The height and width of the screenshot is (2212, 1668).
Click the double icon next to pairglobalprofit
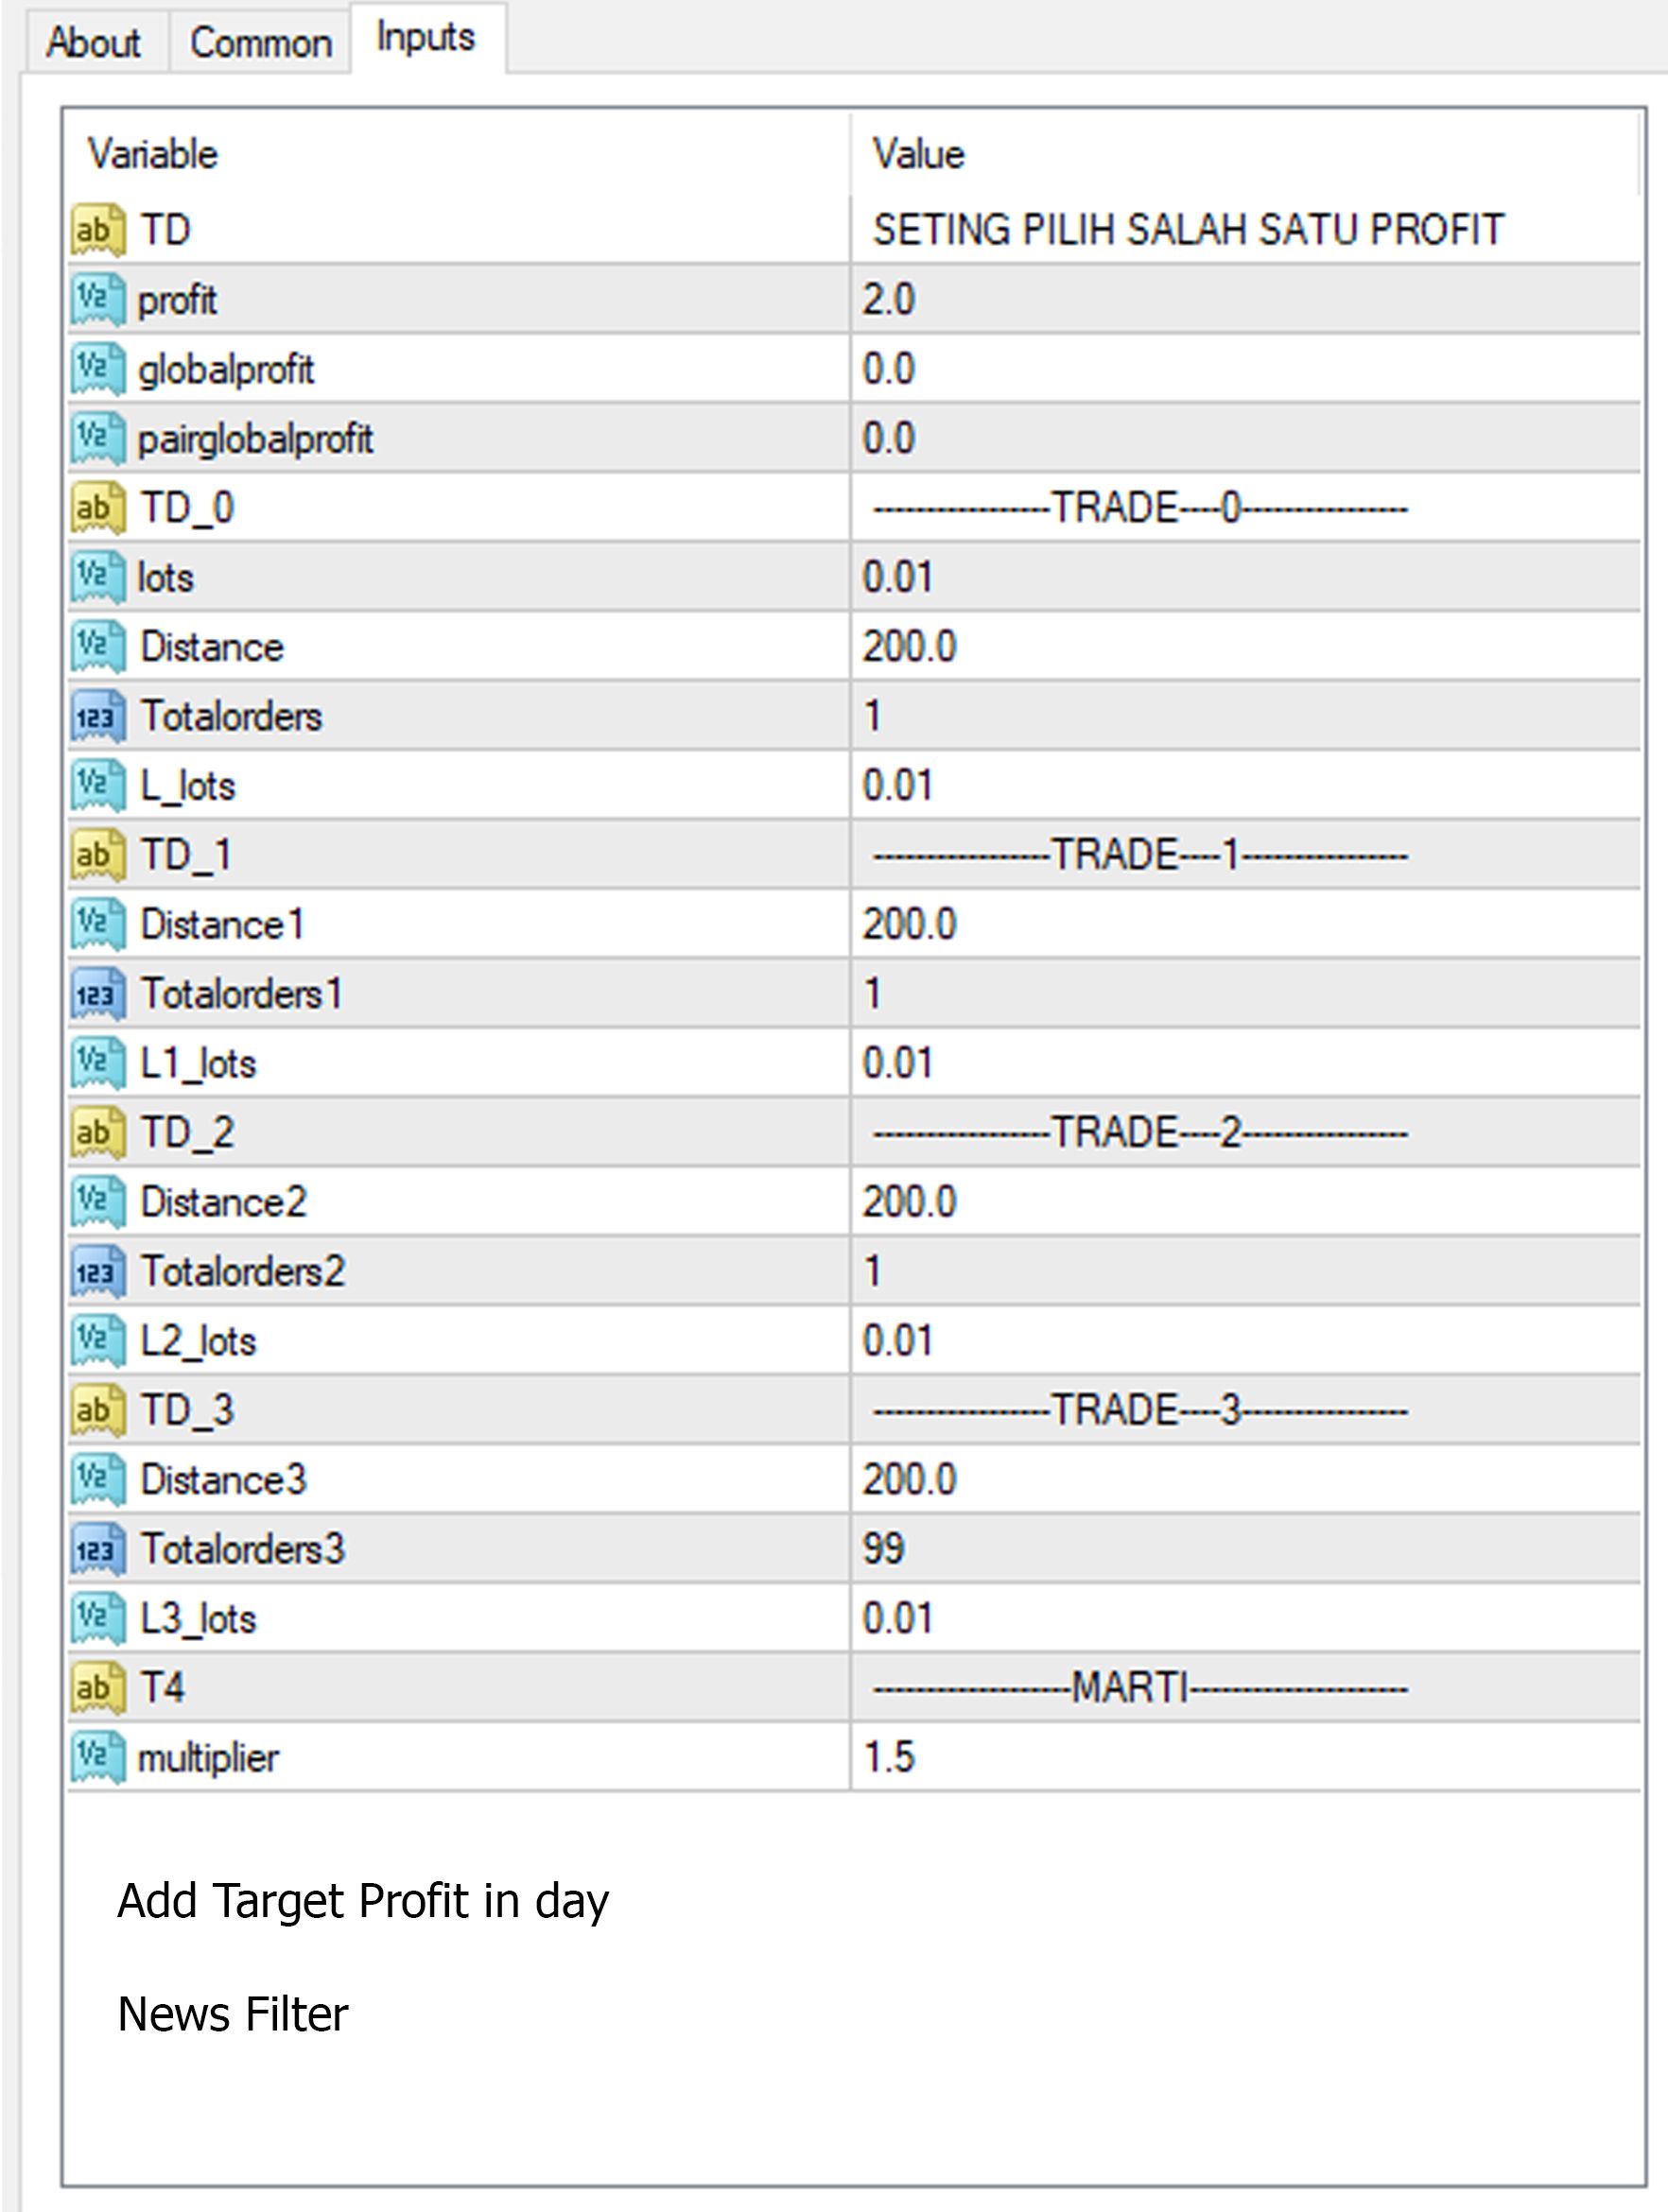[98, 438]
